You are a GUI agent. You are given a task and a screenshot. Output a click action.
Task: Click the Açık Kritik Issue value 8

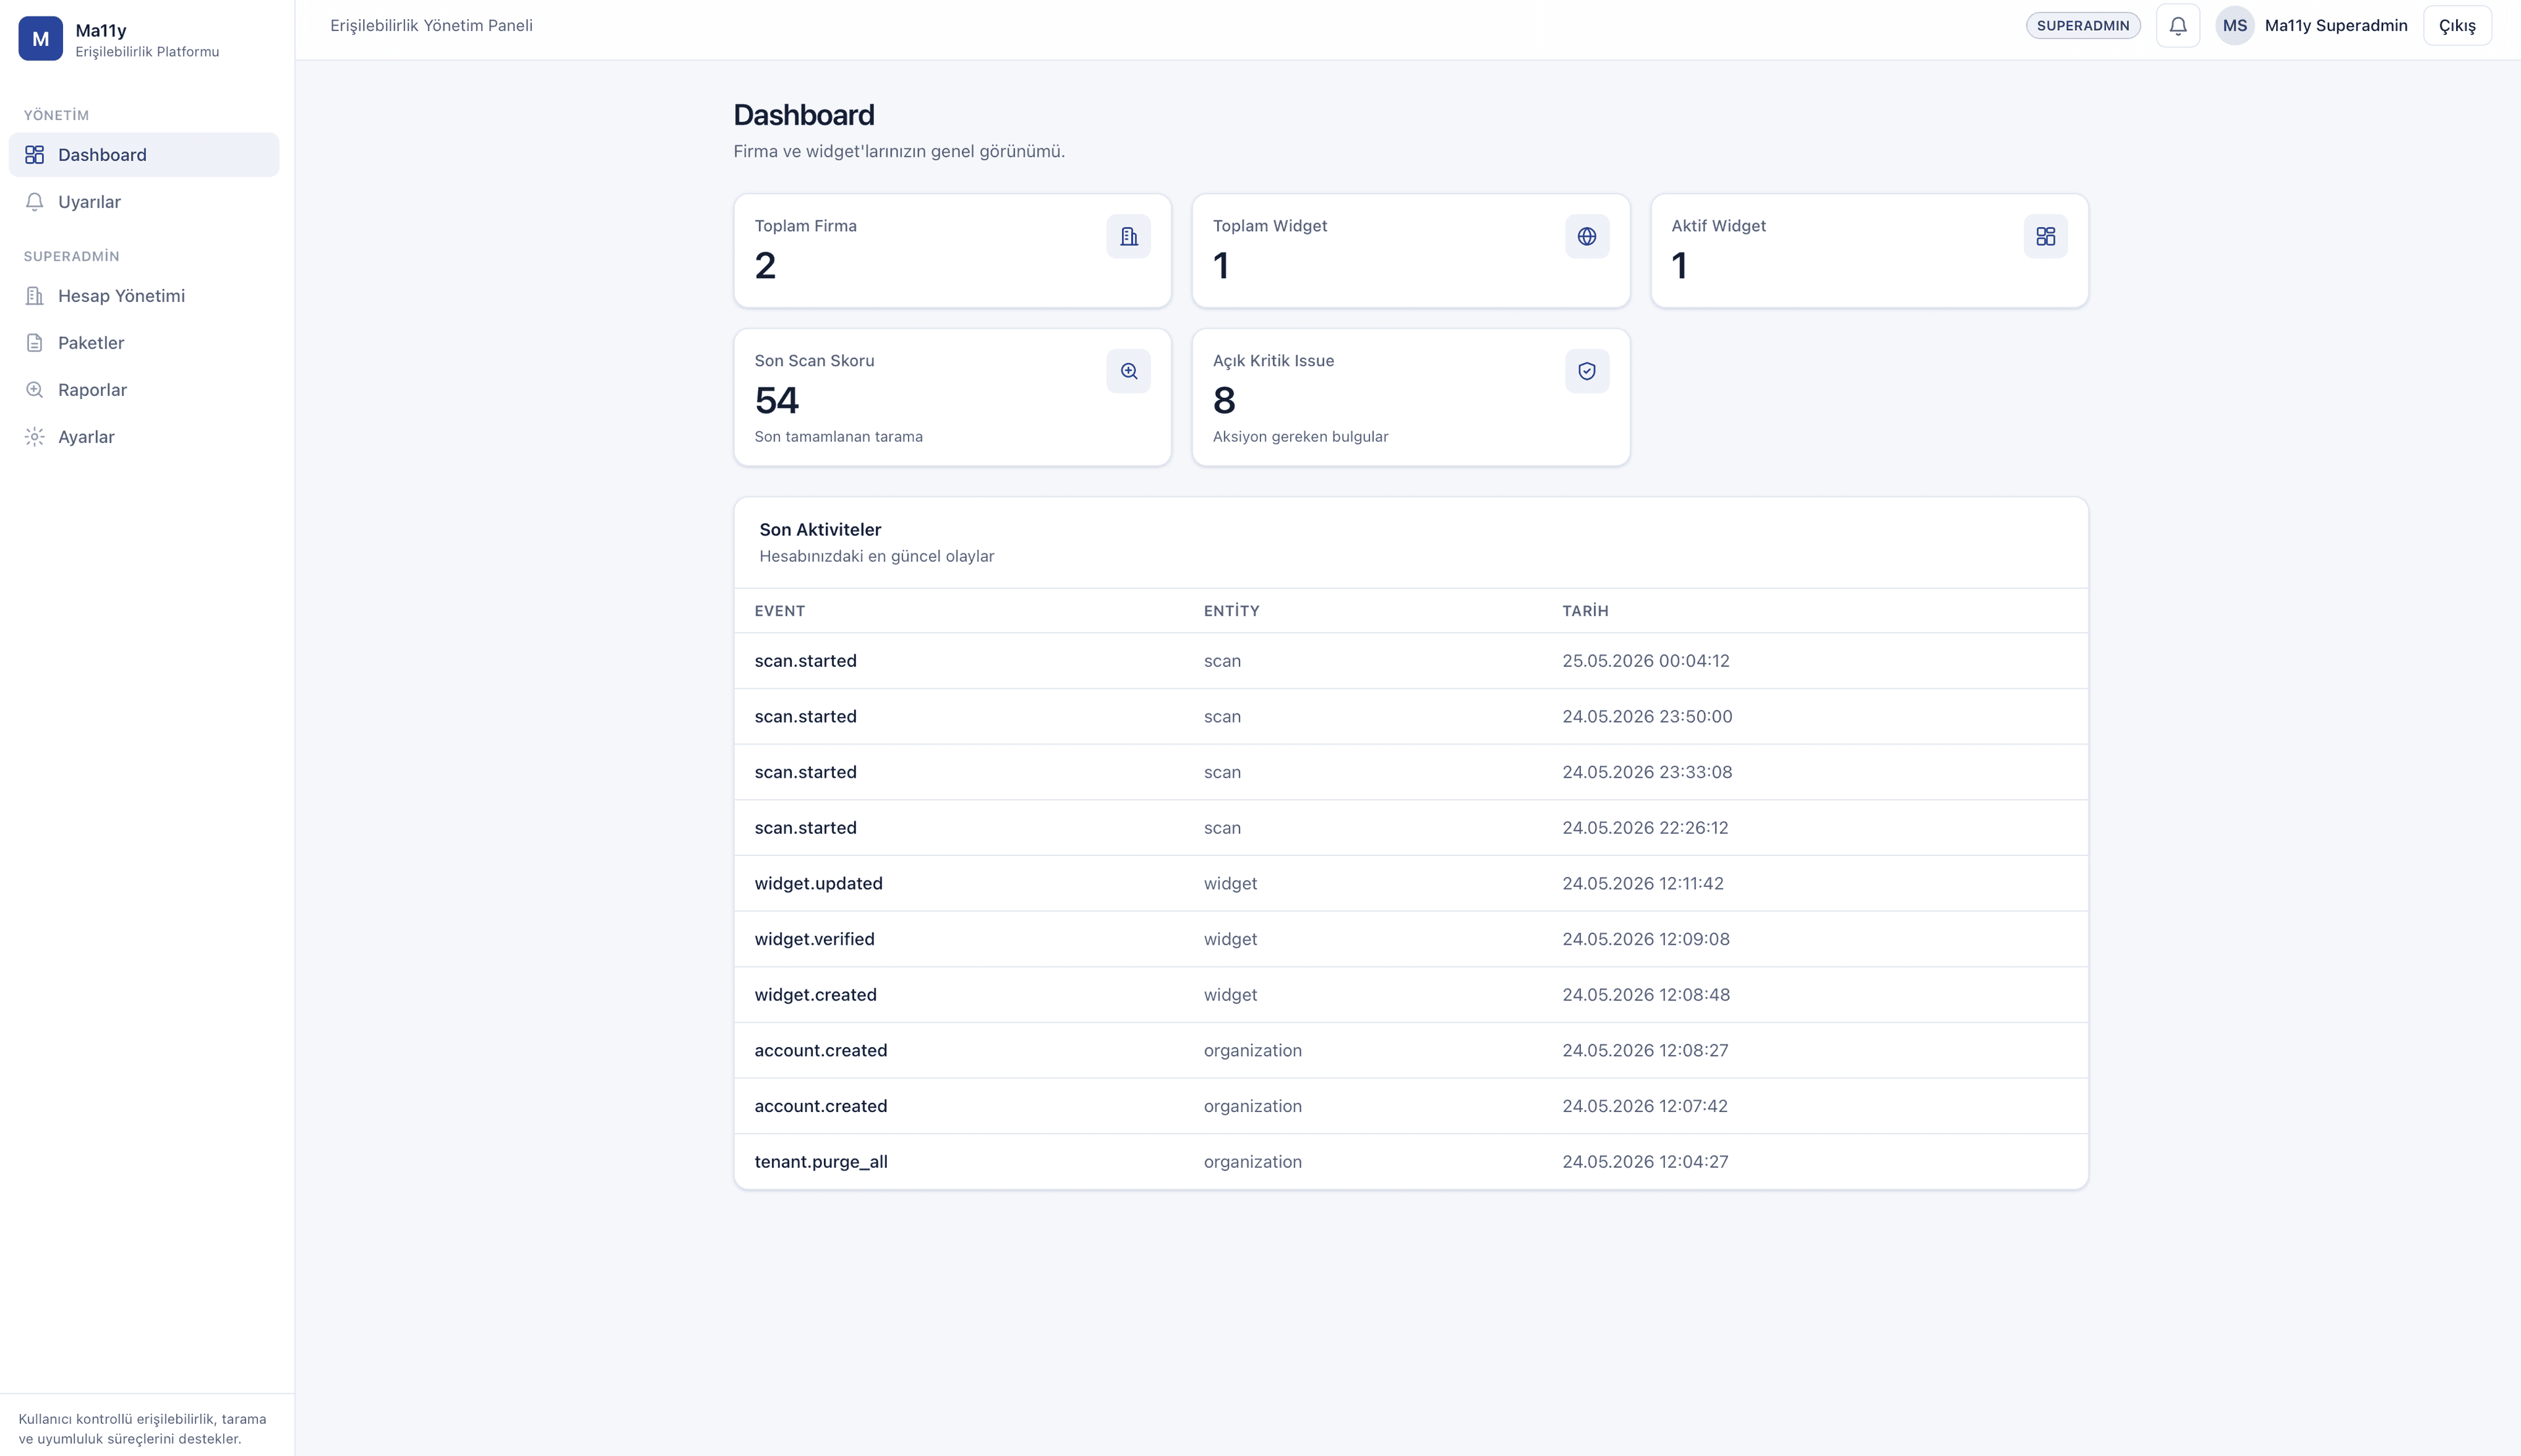point(1224,401)
